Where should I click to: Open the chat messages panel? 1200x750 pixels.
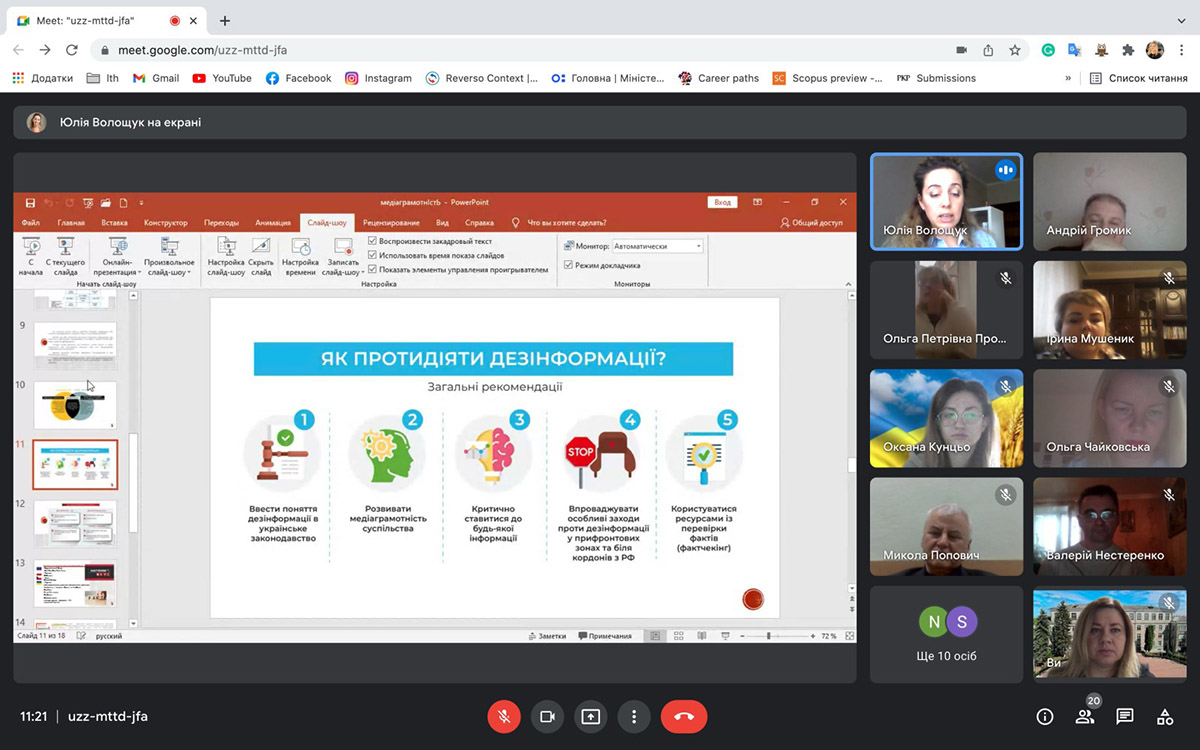click(x=1125, y=716)
